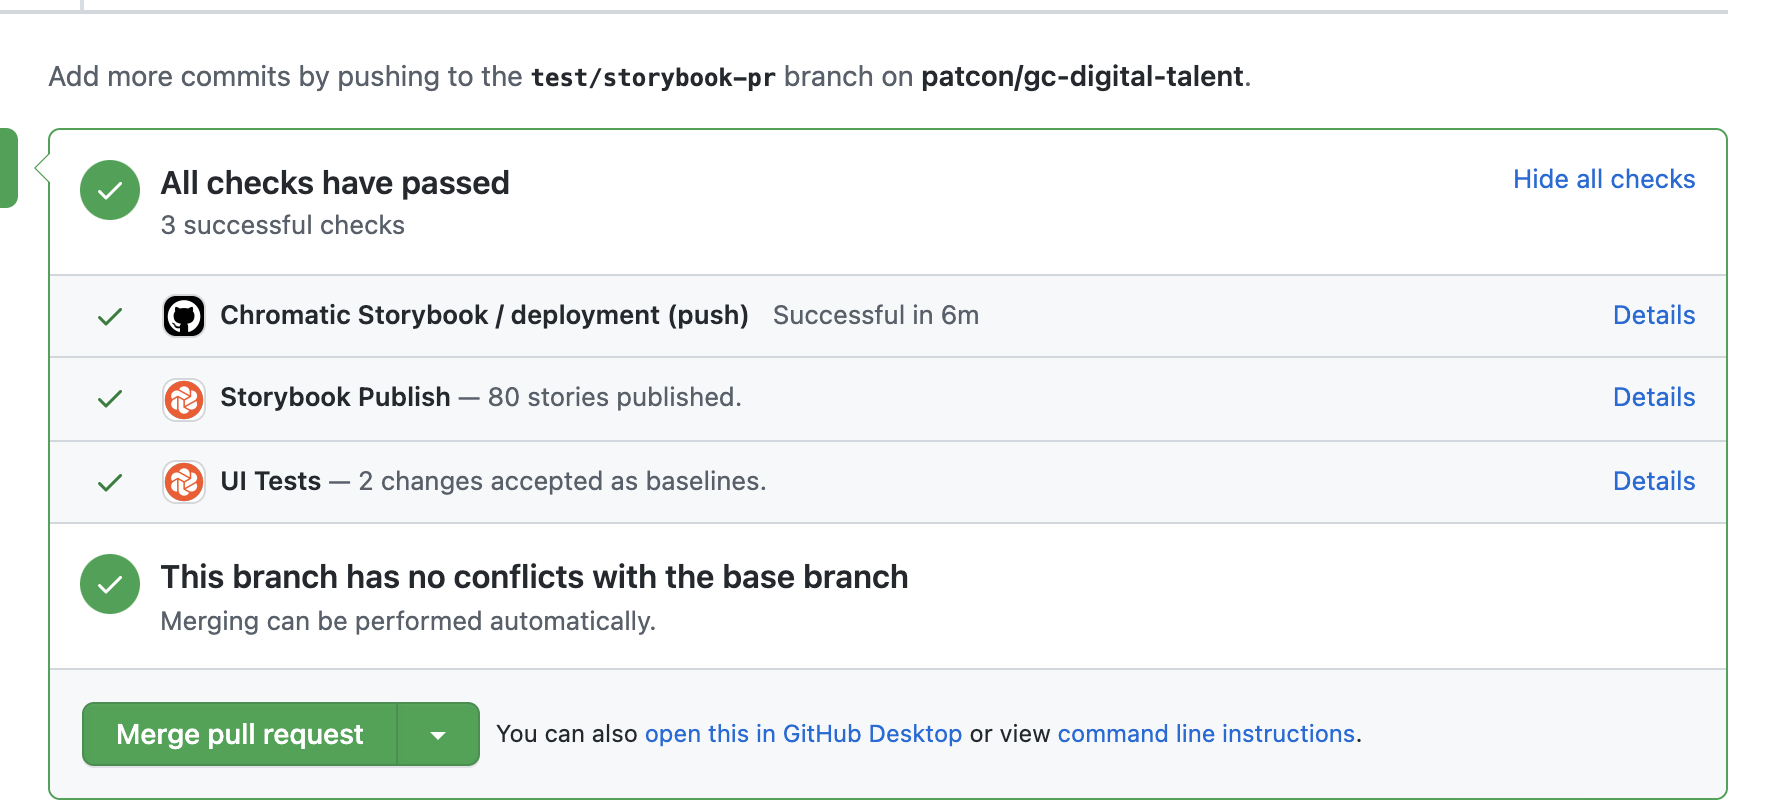The image size is (1774, 808).
Task: Click the Storybook Publish check name
Action: tap(335, 397)
